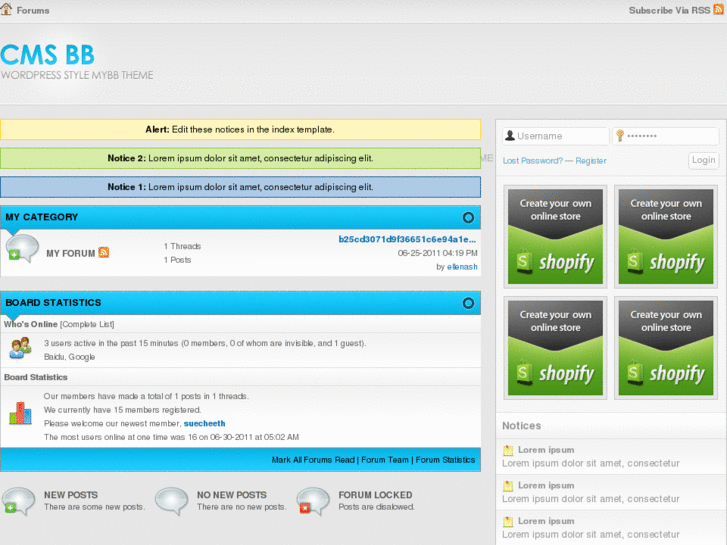Screen dimensions: 727x545
Task: Click the Login button
Action: coord(703,160)
